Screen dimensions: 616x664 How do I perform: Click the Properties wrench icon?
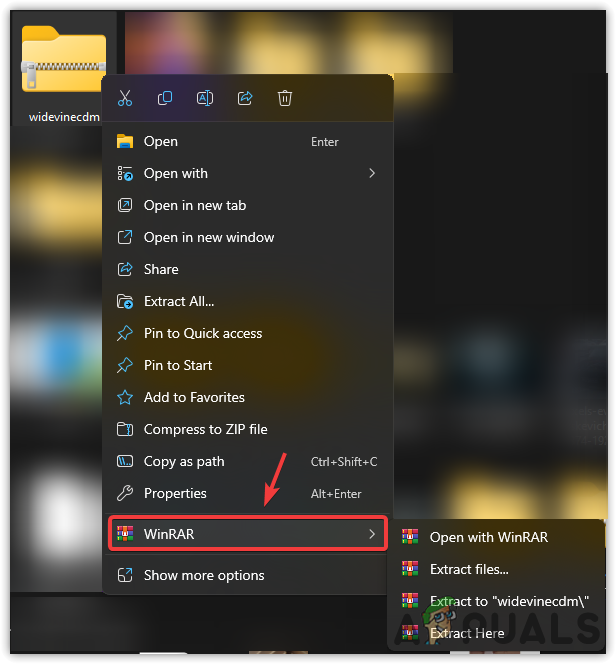pyautogui.click(x=125, y=493)
